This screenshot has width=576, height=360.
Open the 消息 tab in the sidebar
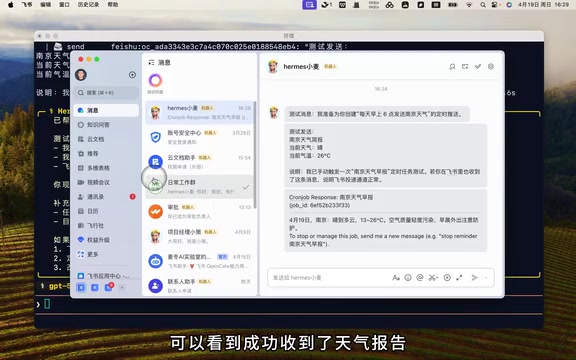tap(106, 110)
